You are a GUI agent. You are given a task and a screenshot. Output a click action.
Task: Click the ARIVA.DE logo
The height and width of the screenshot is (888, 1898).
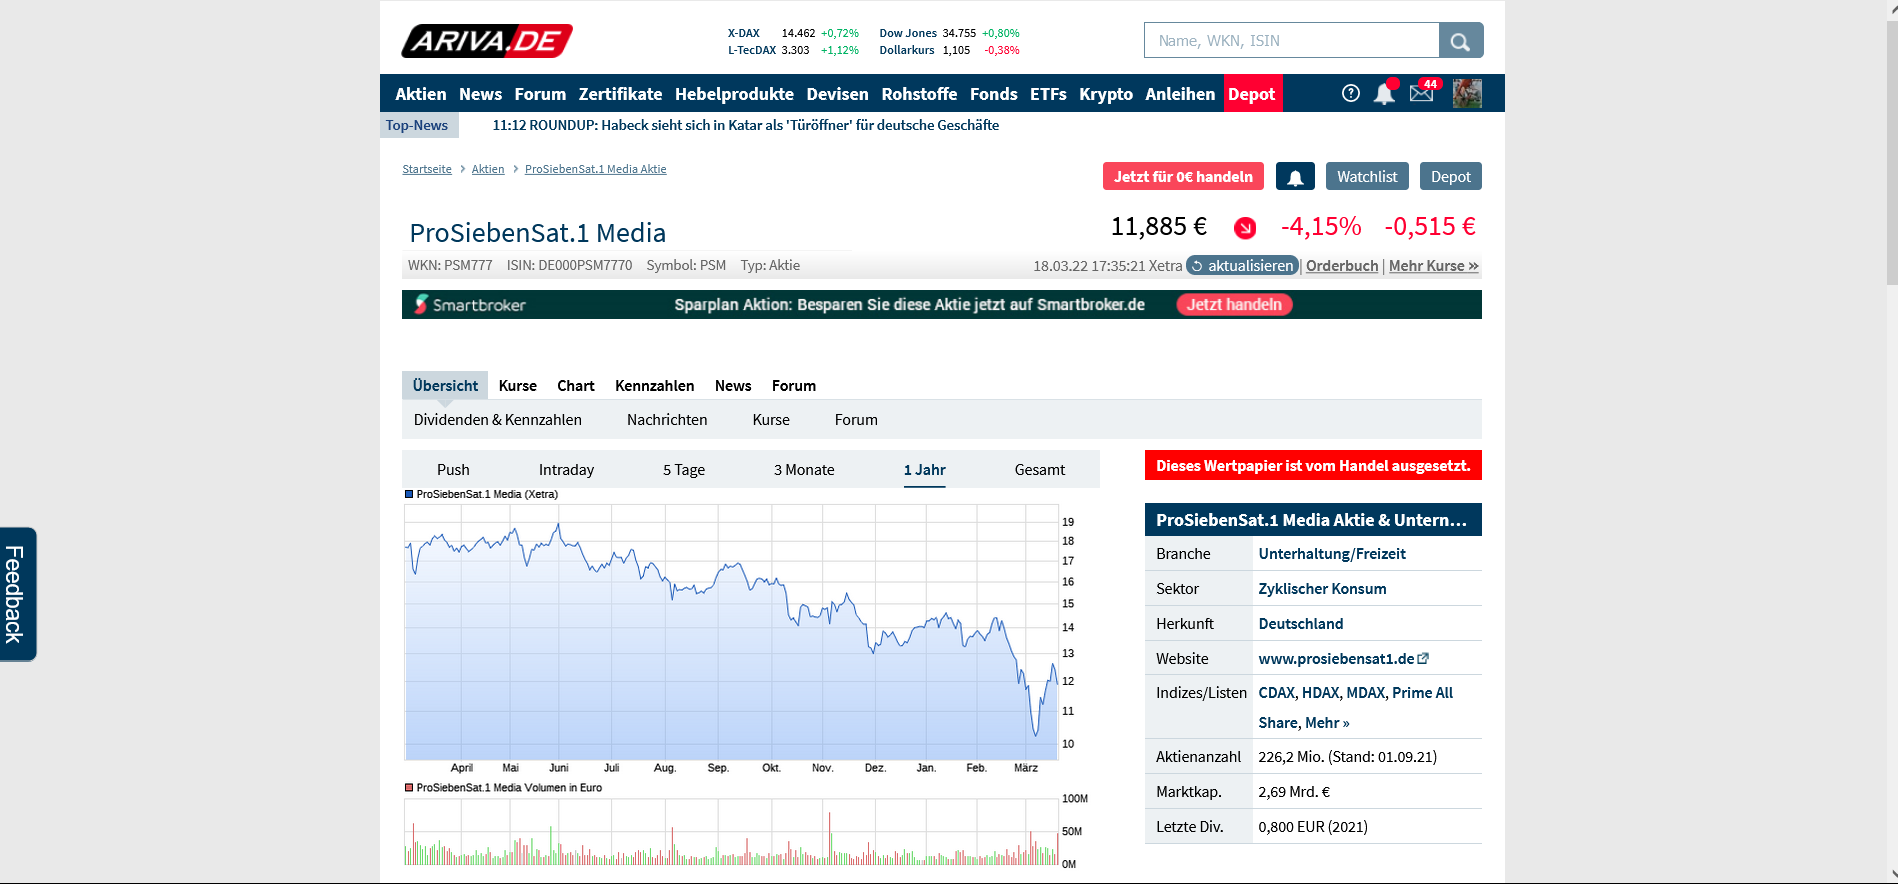pos(487,41)
